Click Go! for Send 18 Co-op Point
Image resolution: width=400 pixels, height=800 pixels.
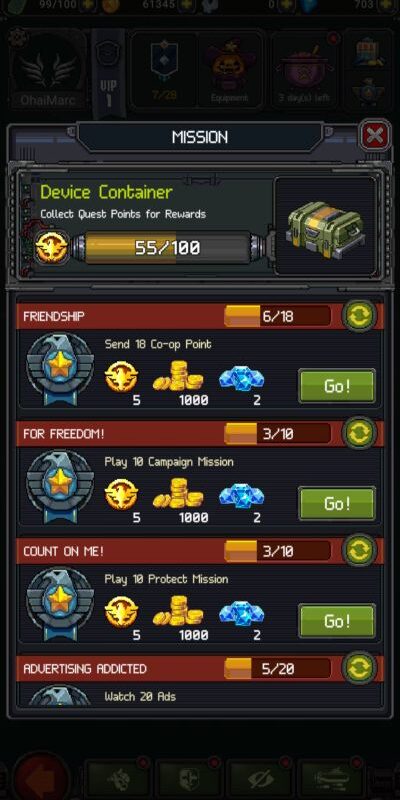pos(337,386)
